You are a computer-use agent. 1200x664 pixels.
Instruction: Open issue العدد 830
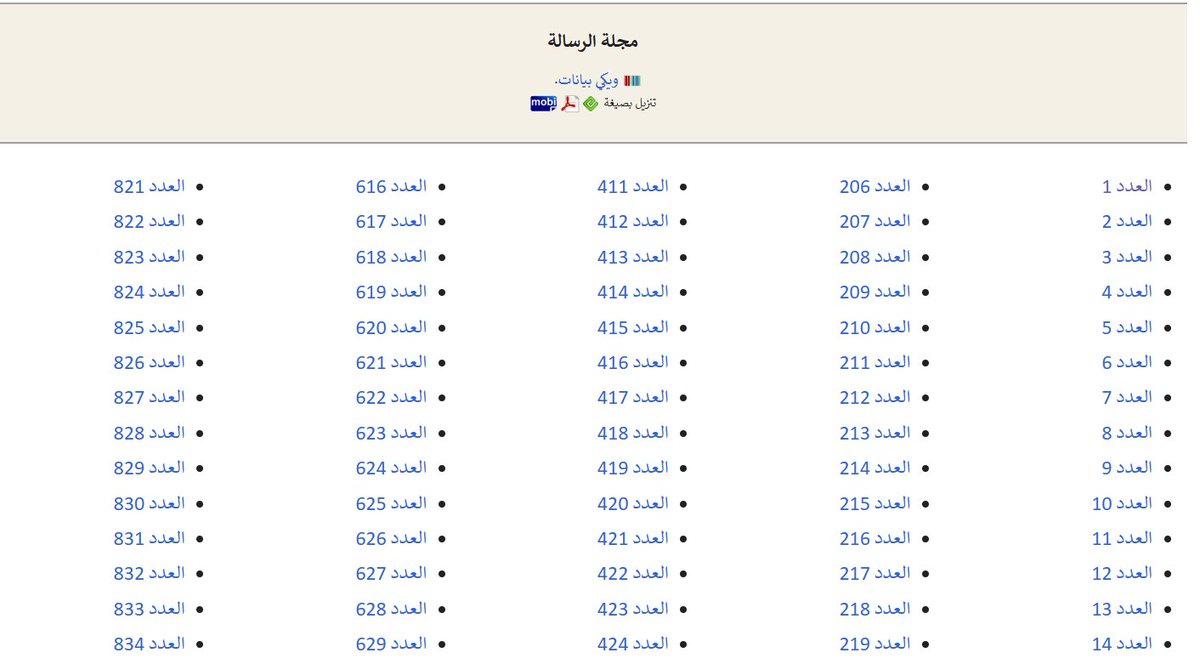pos(149,503)
